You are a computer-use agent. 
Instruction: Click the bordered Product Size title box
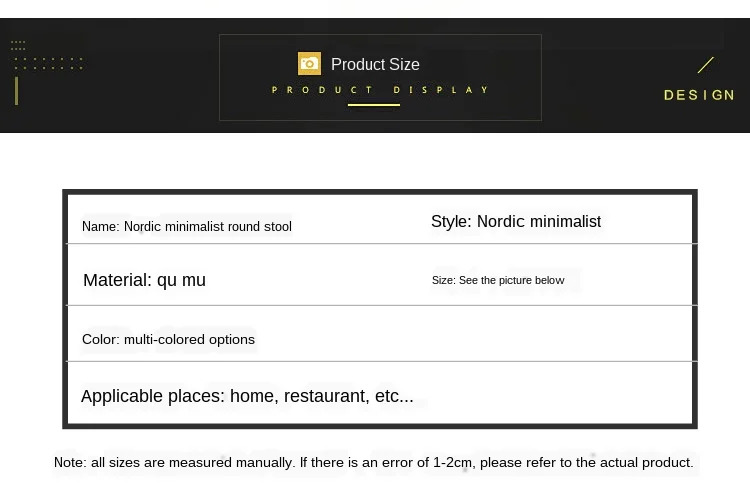[x=380, y=77]
